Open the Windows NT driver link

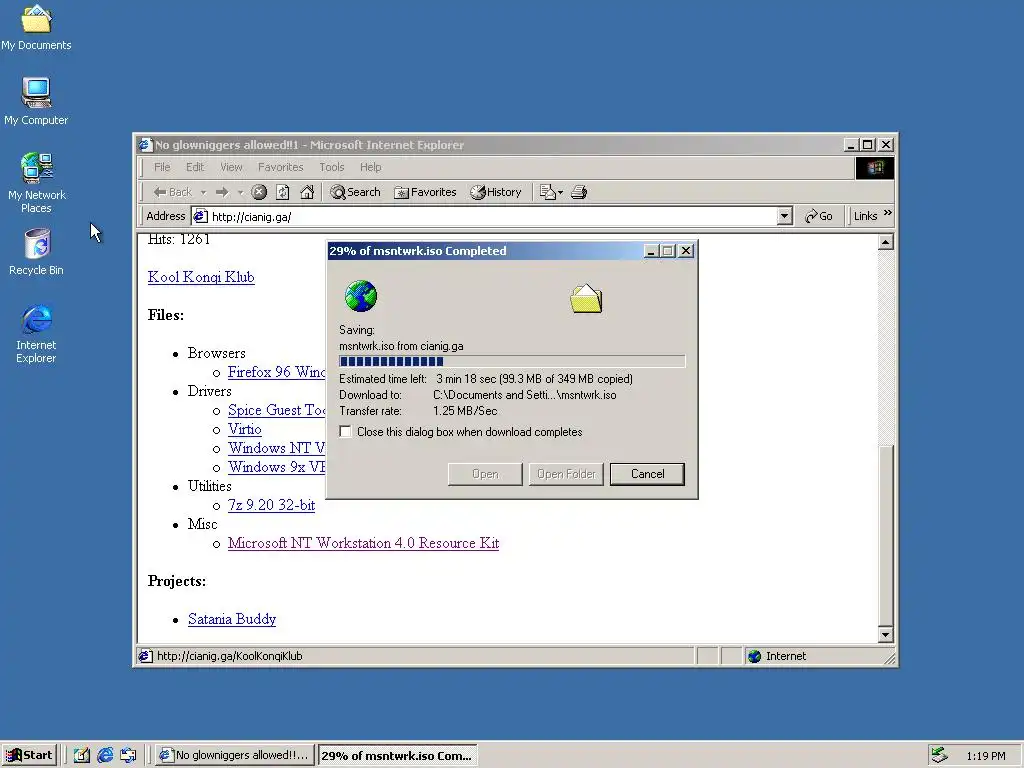[276, 448]
